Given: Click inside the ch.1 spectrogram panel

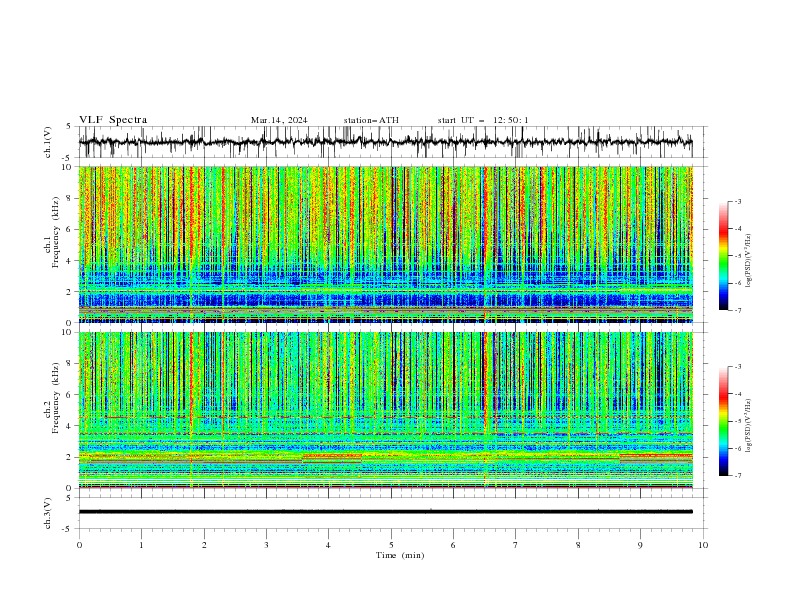Looking at the screenshot, I should pos(385,244).
